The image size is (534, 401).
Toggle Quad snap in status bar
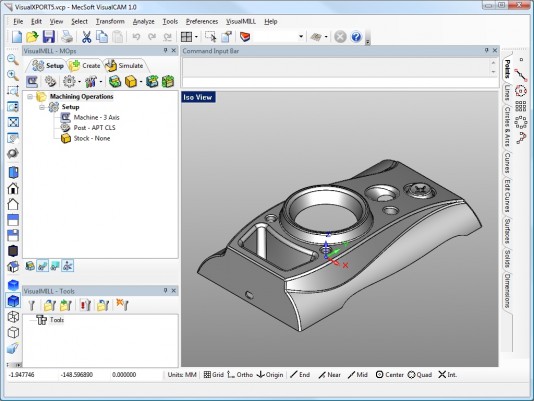[x=420, y=375]
